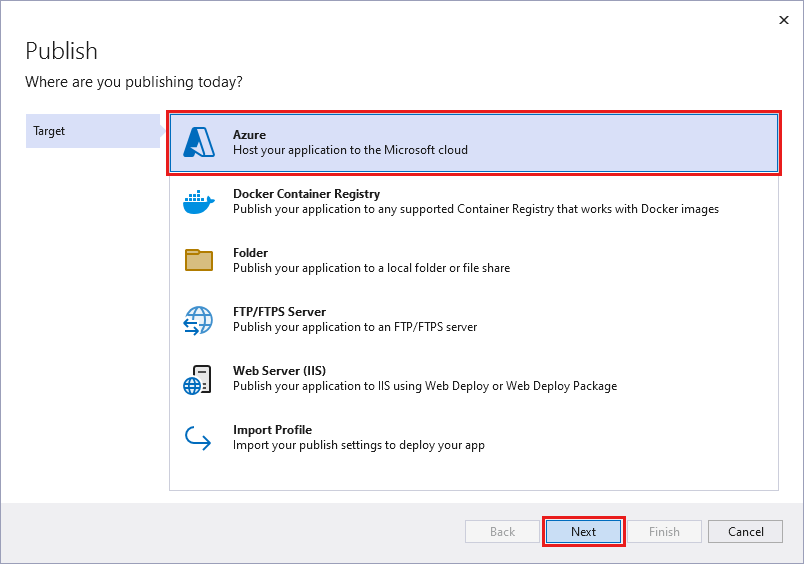Choose the Azure target title
804x564 pixels.
click(249, 135)
